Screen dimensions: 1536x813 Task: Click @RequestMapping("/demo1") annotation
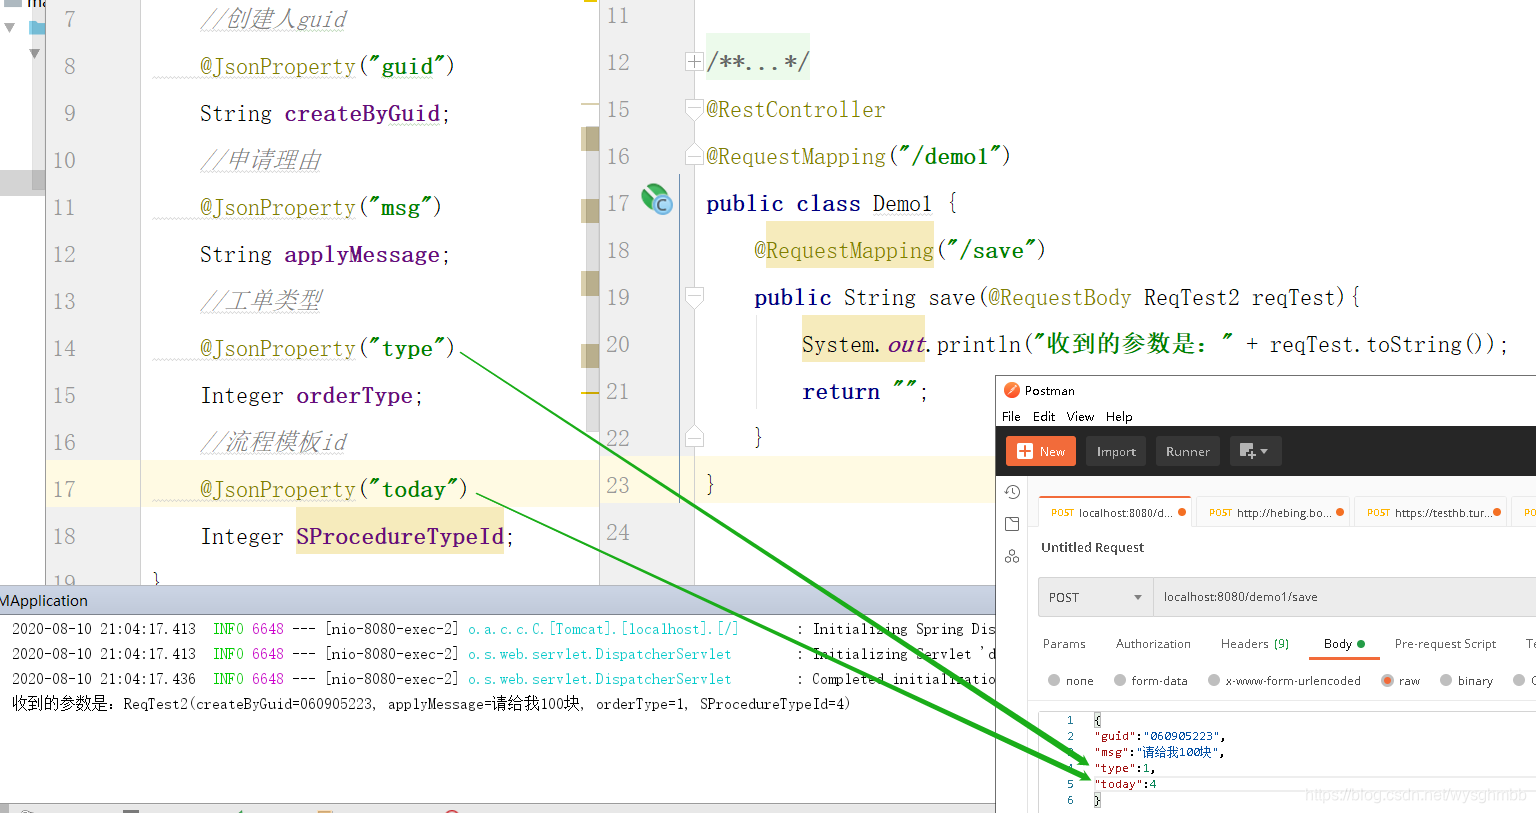(858, 156)
